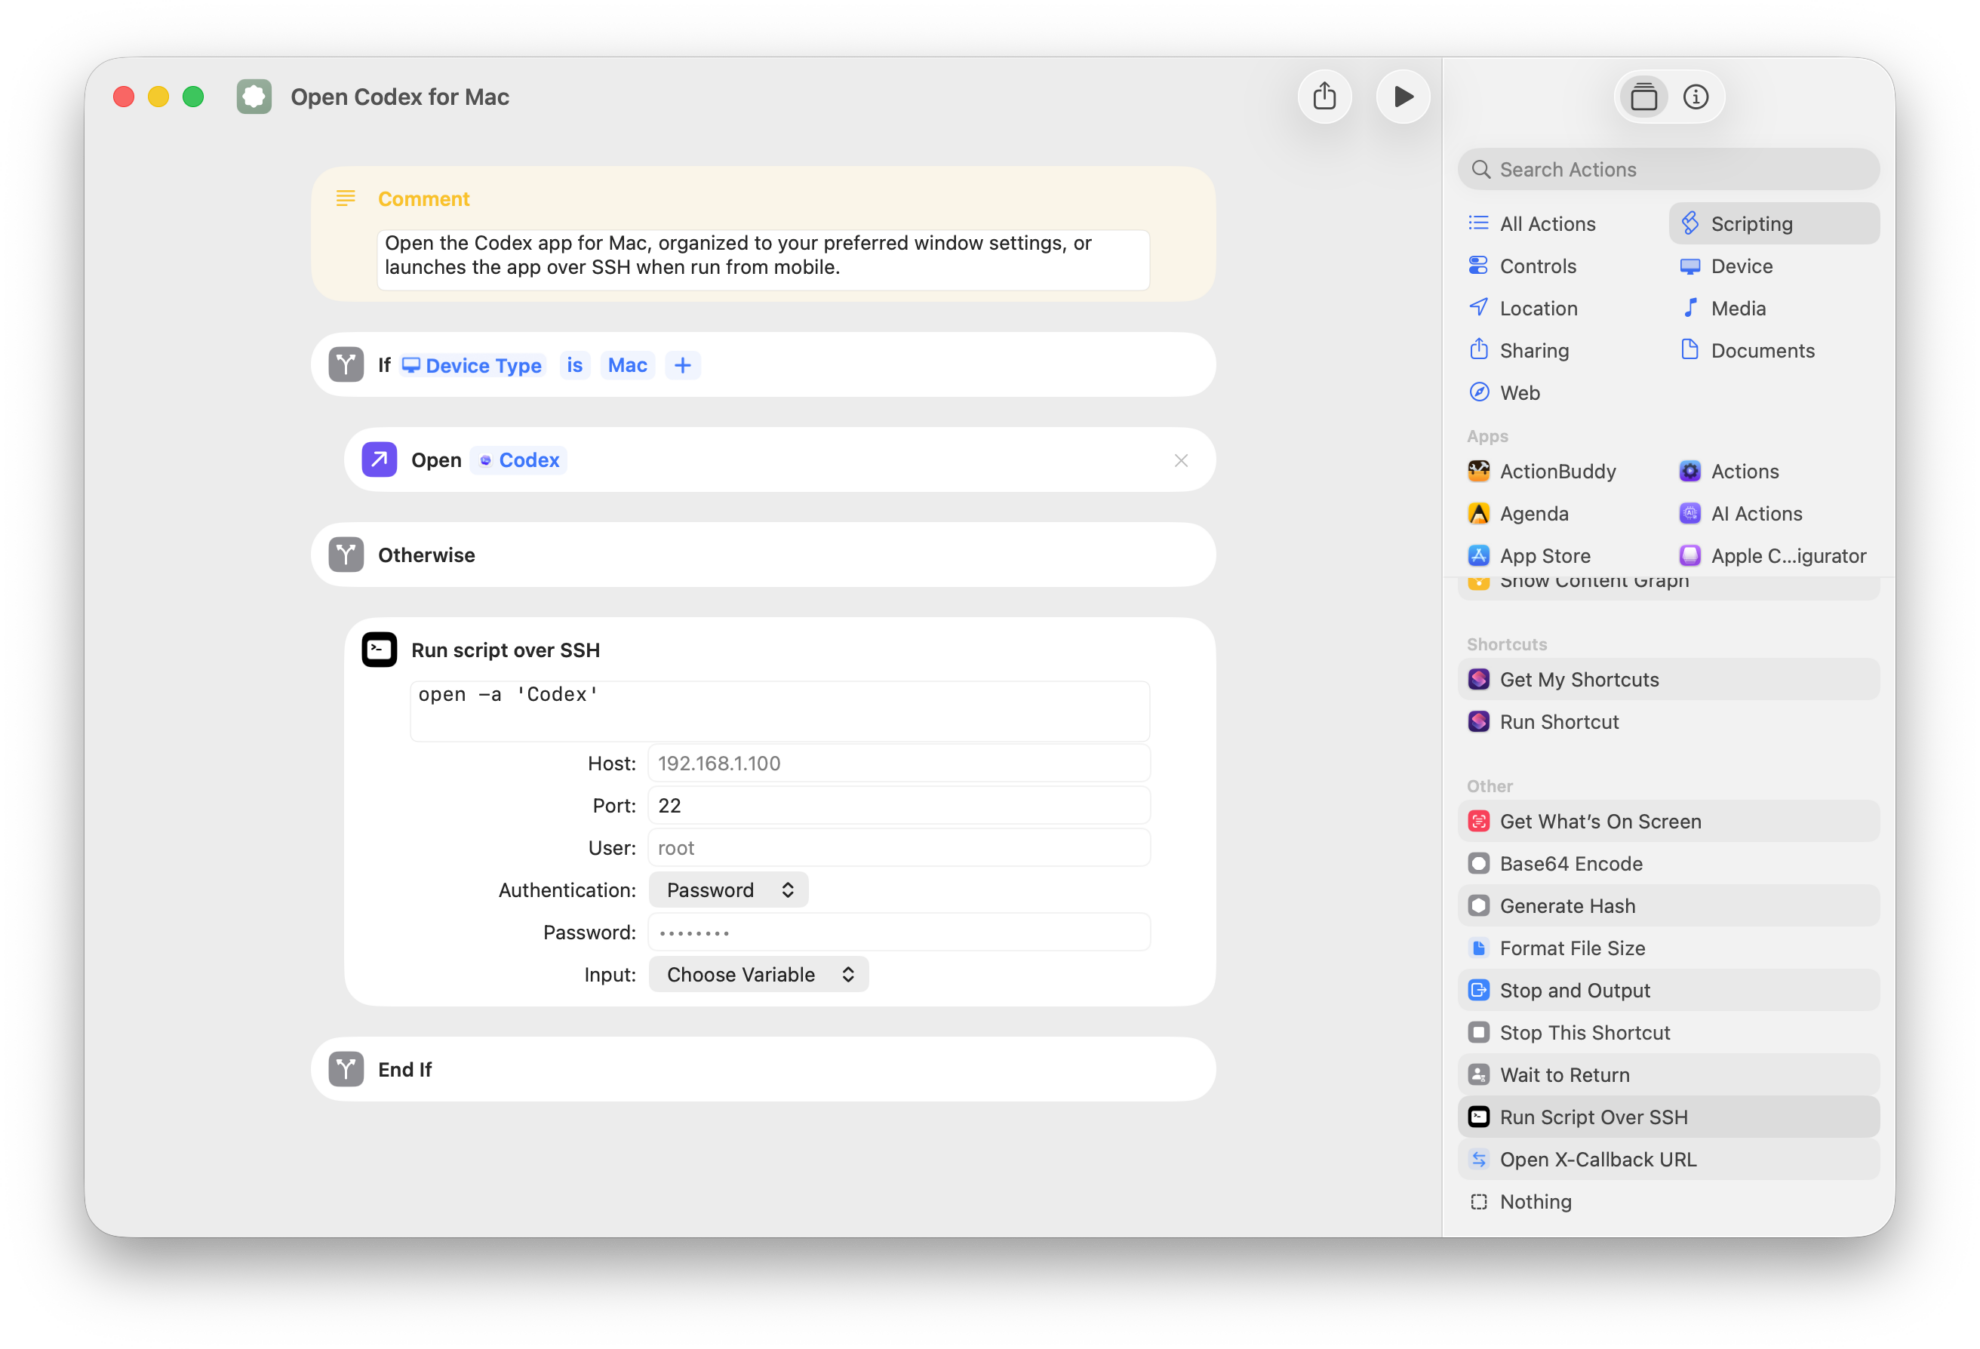
Task: Click the Comment action lines icon
Action: click(346, 198)
